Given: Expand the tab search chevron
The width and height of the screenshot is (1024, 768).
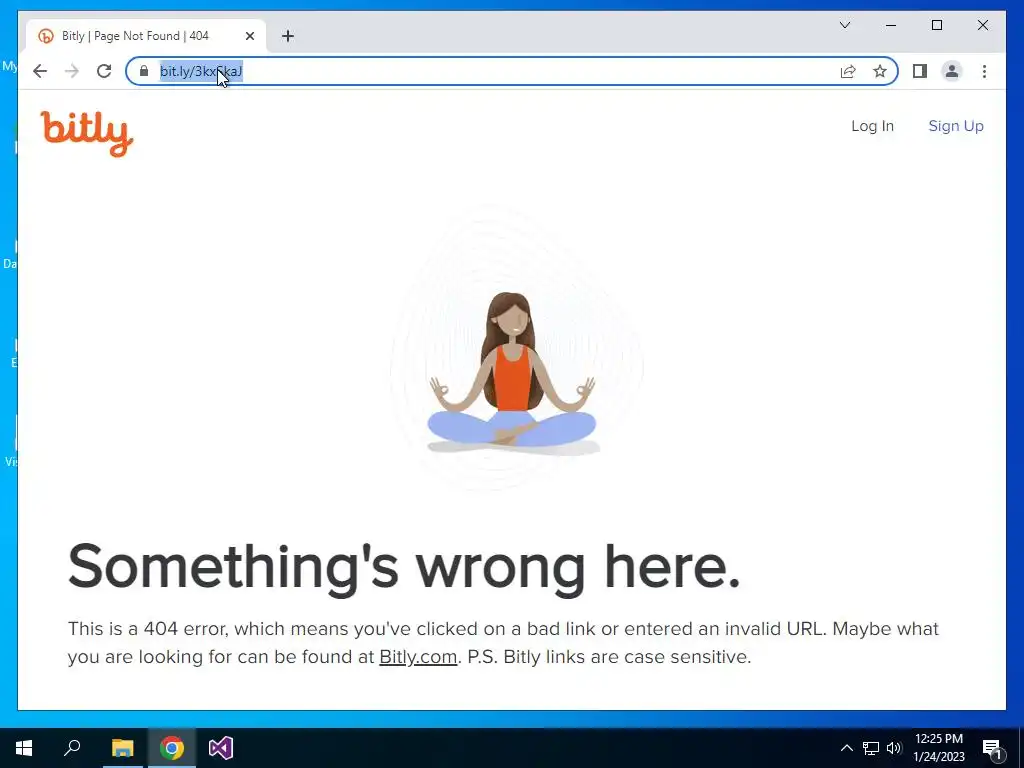Looking at the screenshot, I should pyautogui.click(x=845, y=25).
